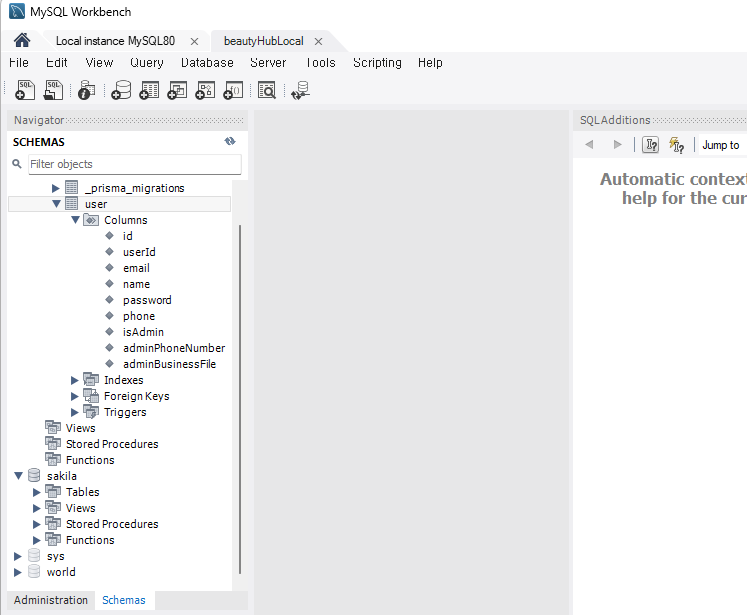The image size is (747, 615).
Task: Open the Edit menu
Action: (57, 62)
